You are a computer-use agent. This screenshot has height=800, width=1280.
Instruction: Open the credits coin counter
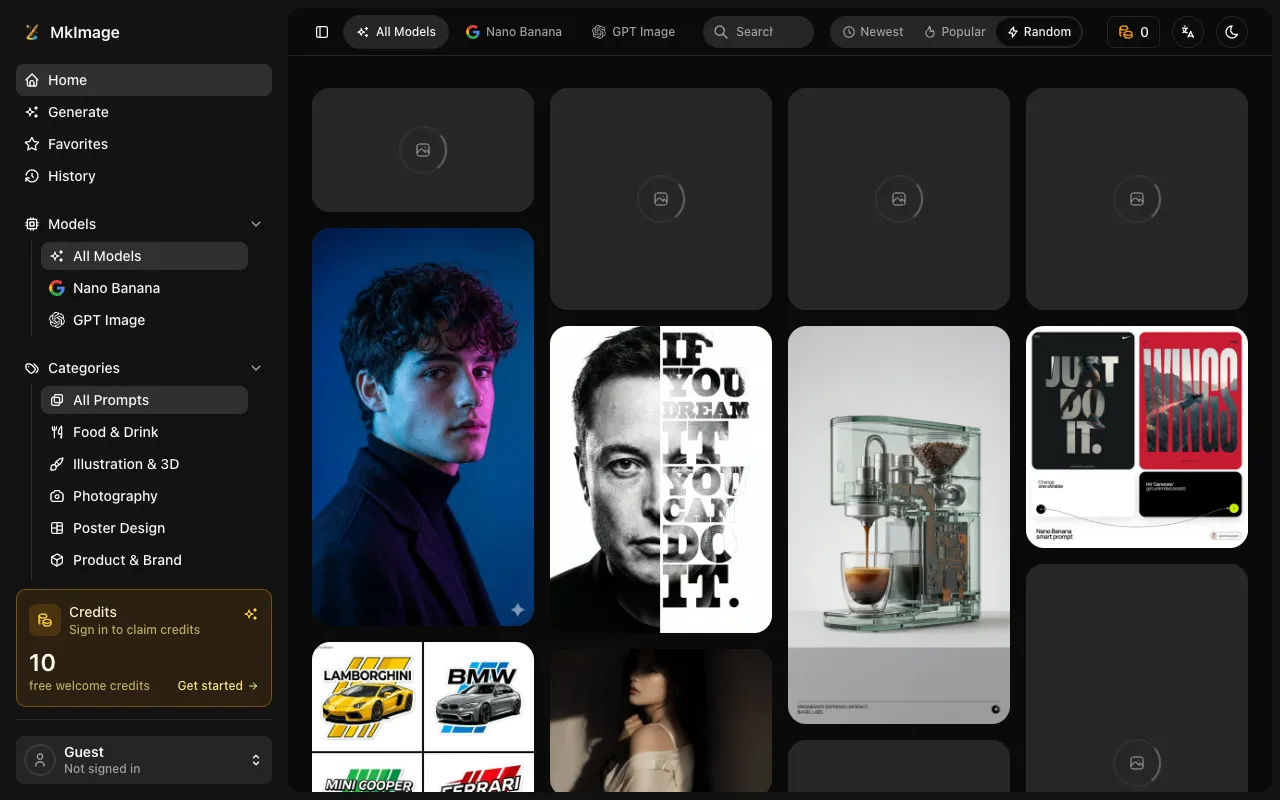(x=1133, y=32)
